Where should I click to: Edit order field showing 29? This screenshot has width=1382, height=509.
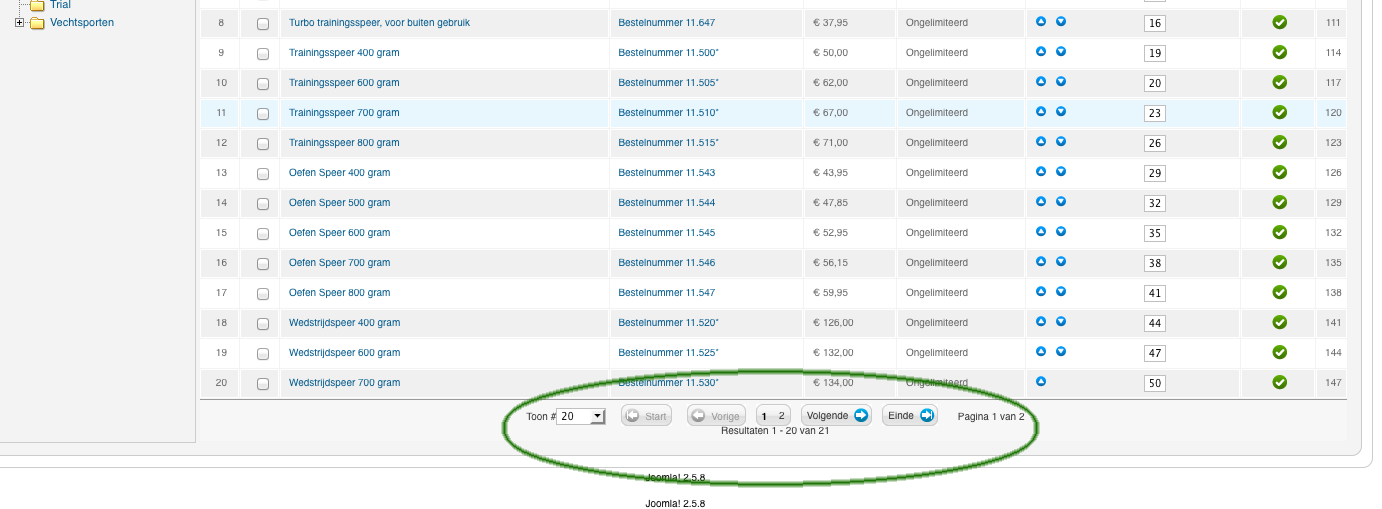[x=1155, y=173]
